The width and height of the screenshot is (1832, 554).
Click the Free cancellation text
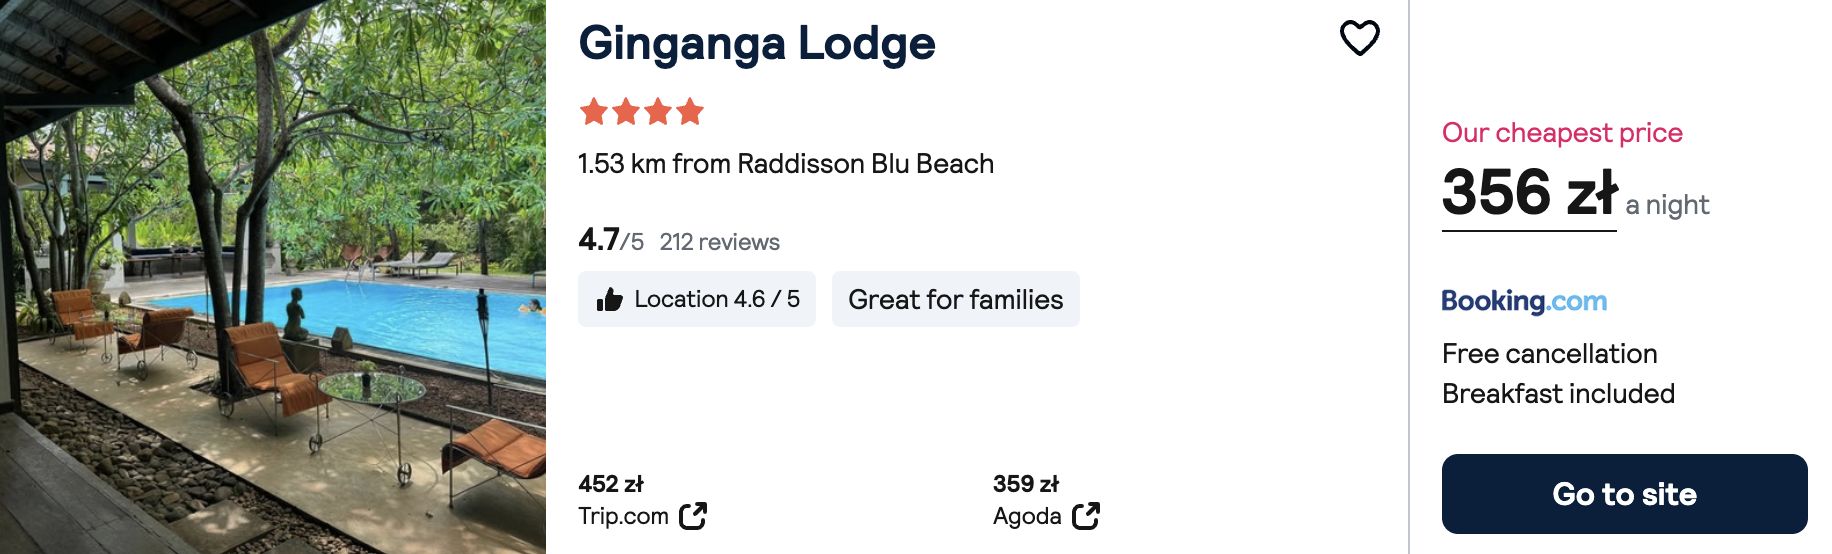(x=1549, y=354)
